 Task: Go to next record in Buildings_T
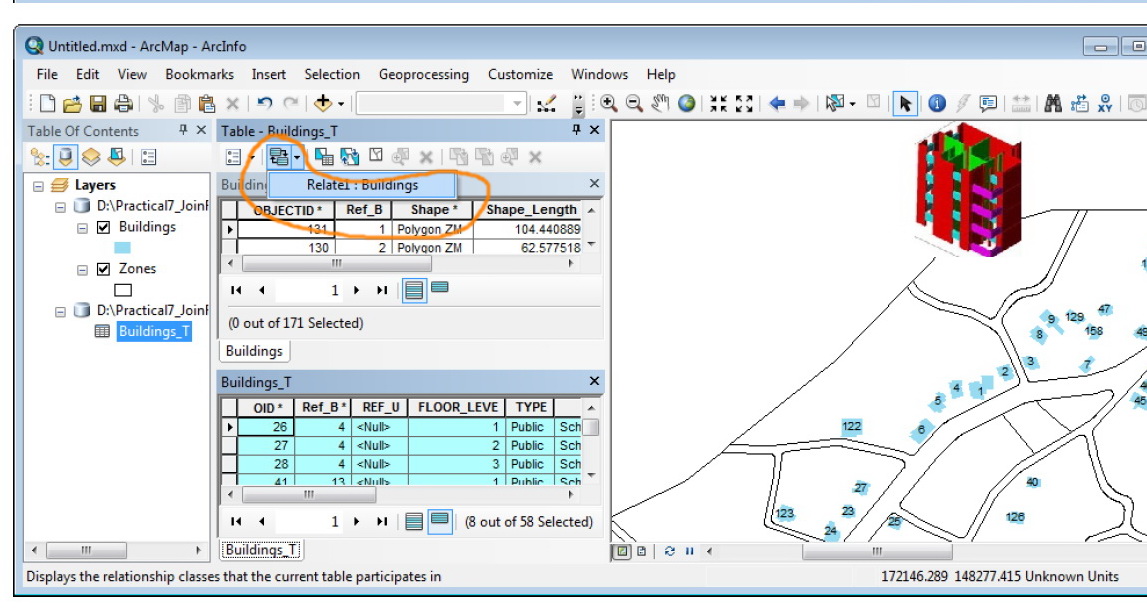click(356, 522)
